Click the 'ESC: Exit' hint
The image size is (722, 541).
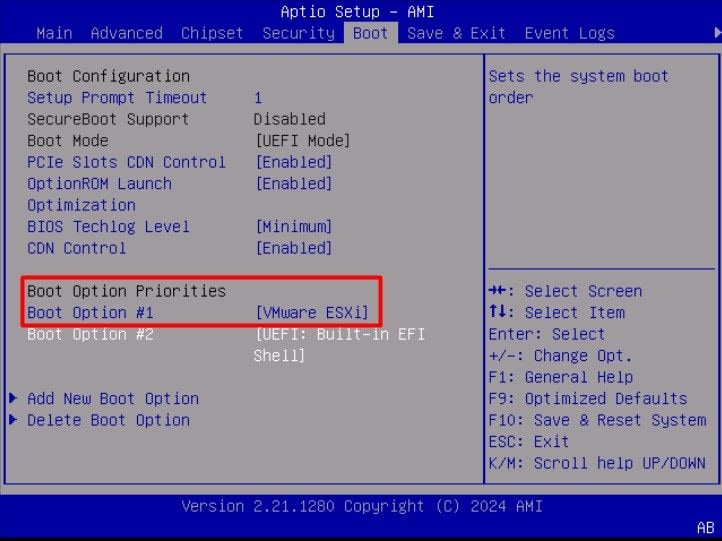tap(529, 442)
